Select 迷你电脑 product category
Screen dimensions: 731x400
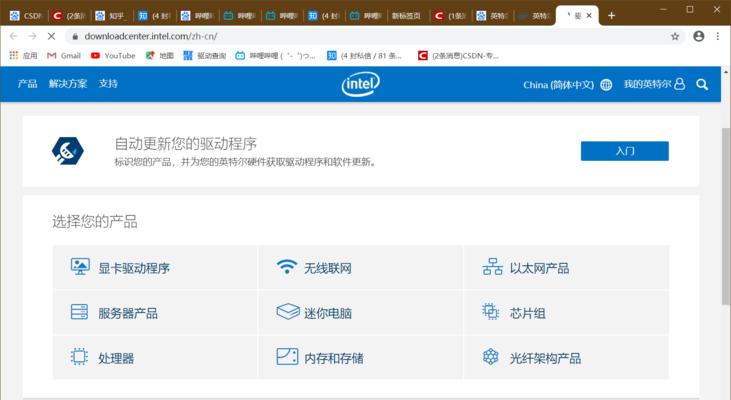point(360,312)
